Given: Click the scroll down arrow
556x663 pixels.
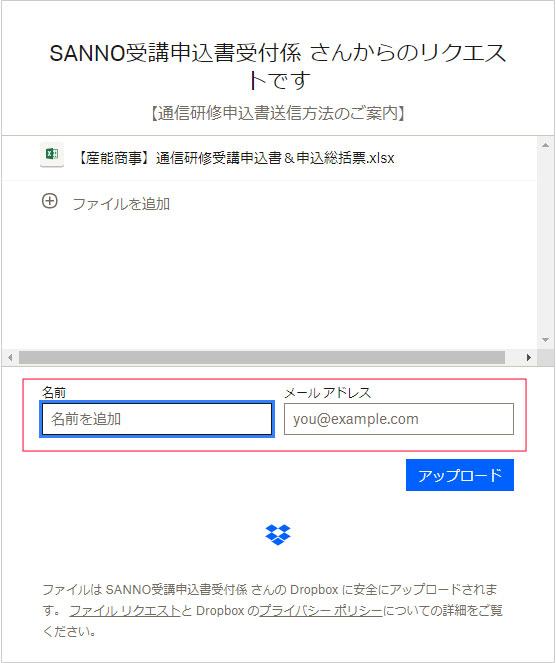Looking at the screenshot, I should [x=545, y=340].
